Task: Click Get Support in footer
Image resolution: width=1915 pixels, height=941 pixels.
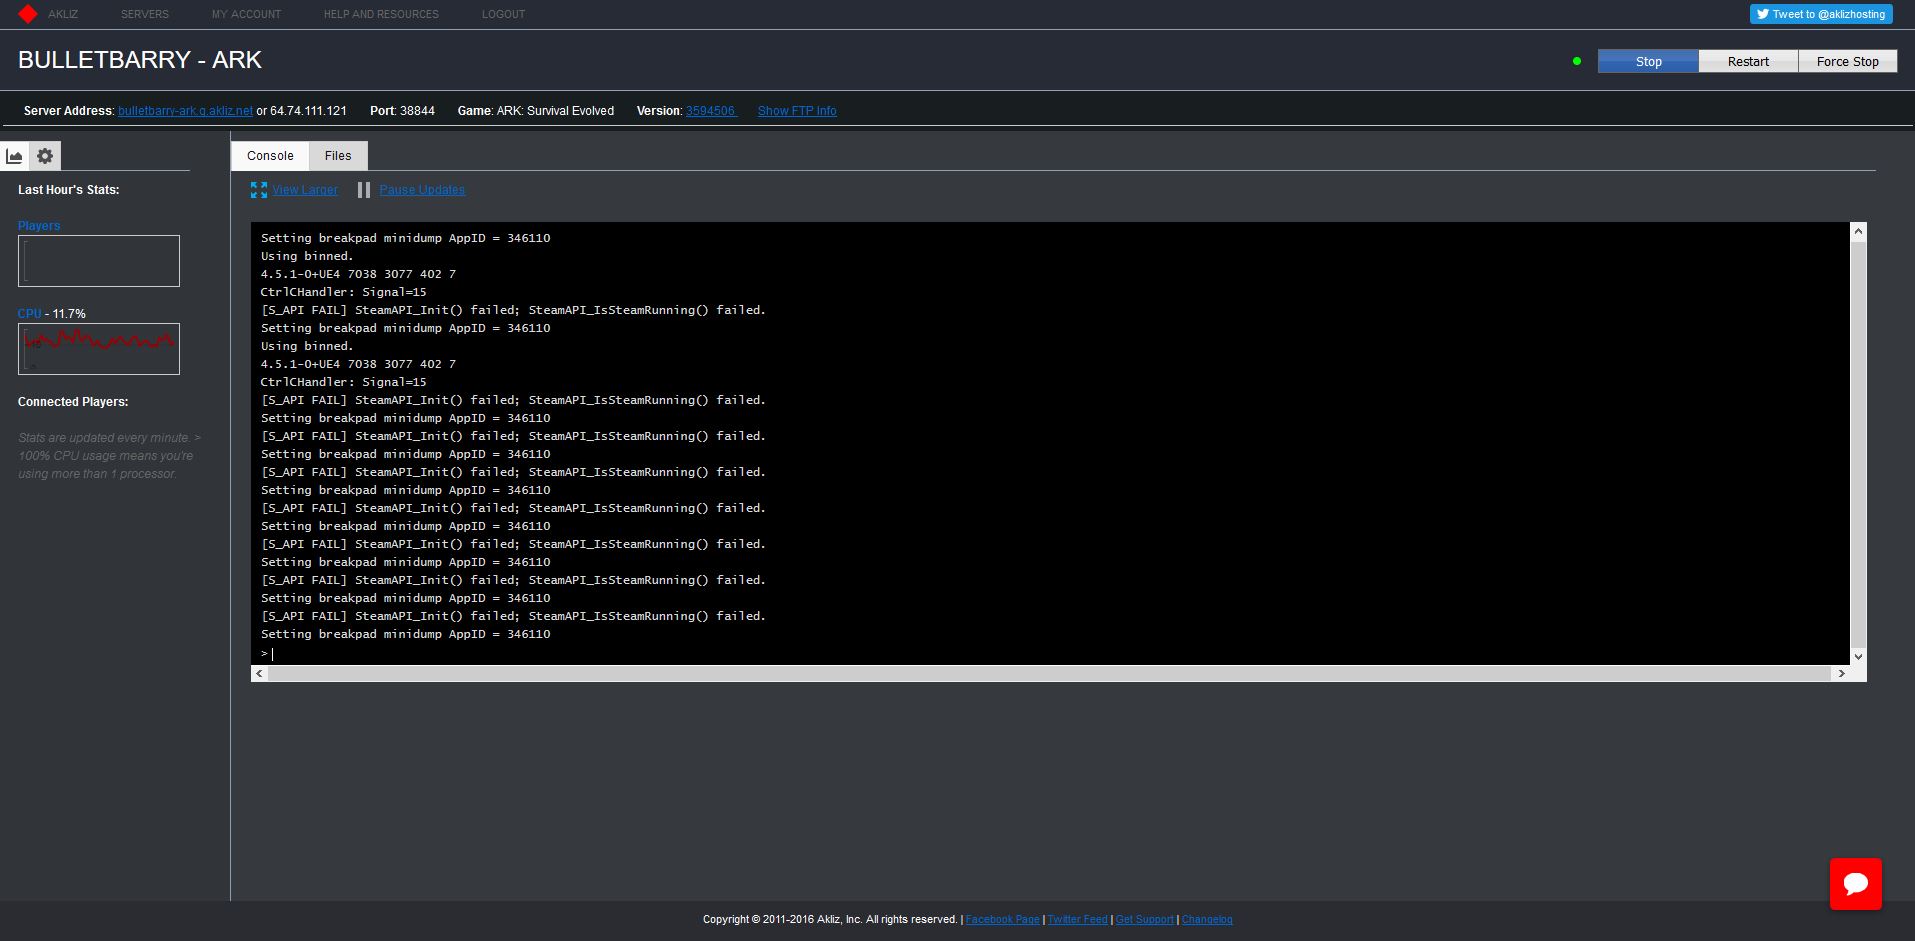Action: tap(1144, 920)
